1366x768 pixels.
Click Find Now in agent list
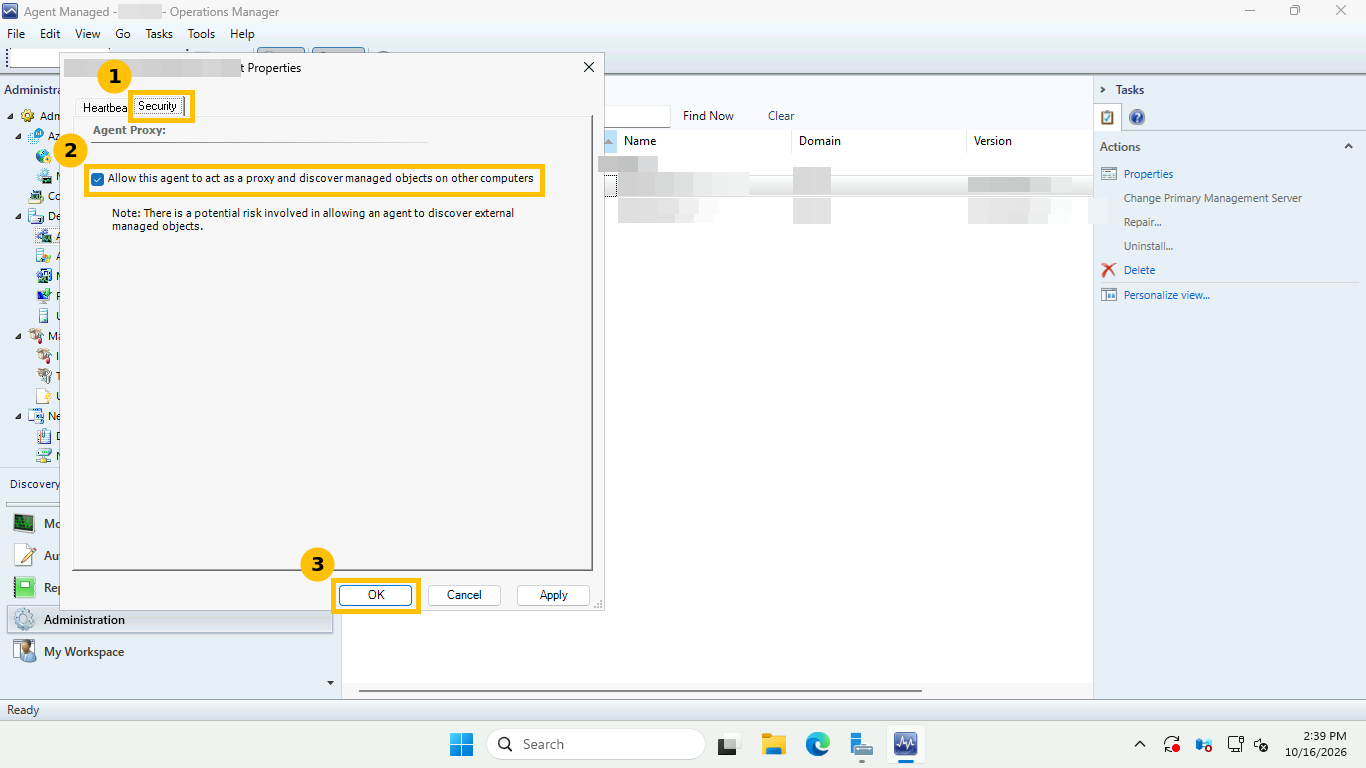[x=708, y=116]
